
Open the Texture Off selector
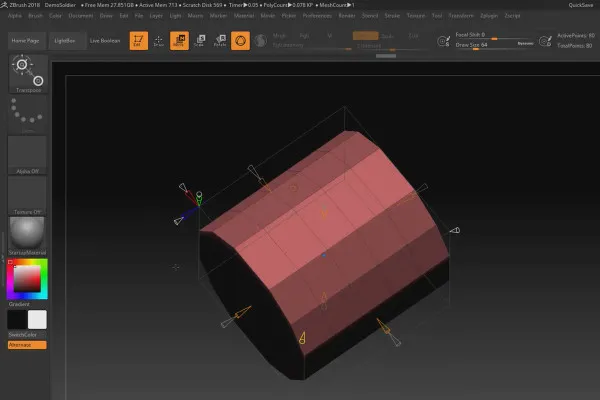[x=27, y=195]
